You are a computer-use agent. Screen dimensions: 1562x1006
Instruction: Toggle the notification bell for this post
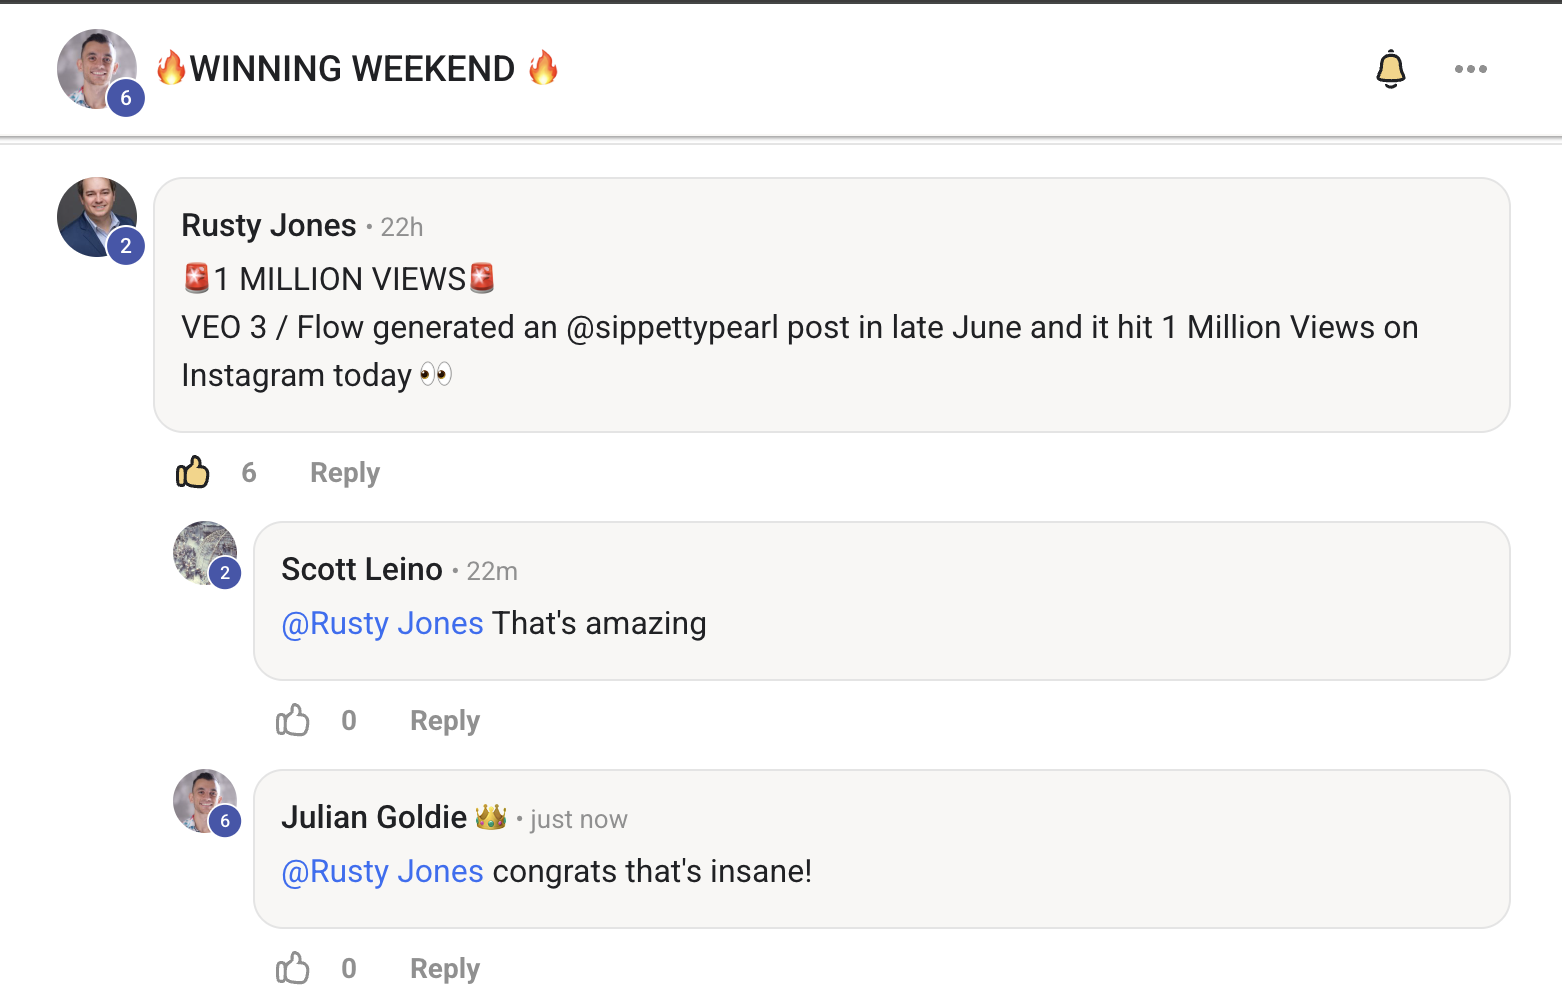click(x=1391, y=69)
